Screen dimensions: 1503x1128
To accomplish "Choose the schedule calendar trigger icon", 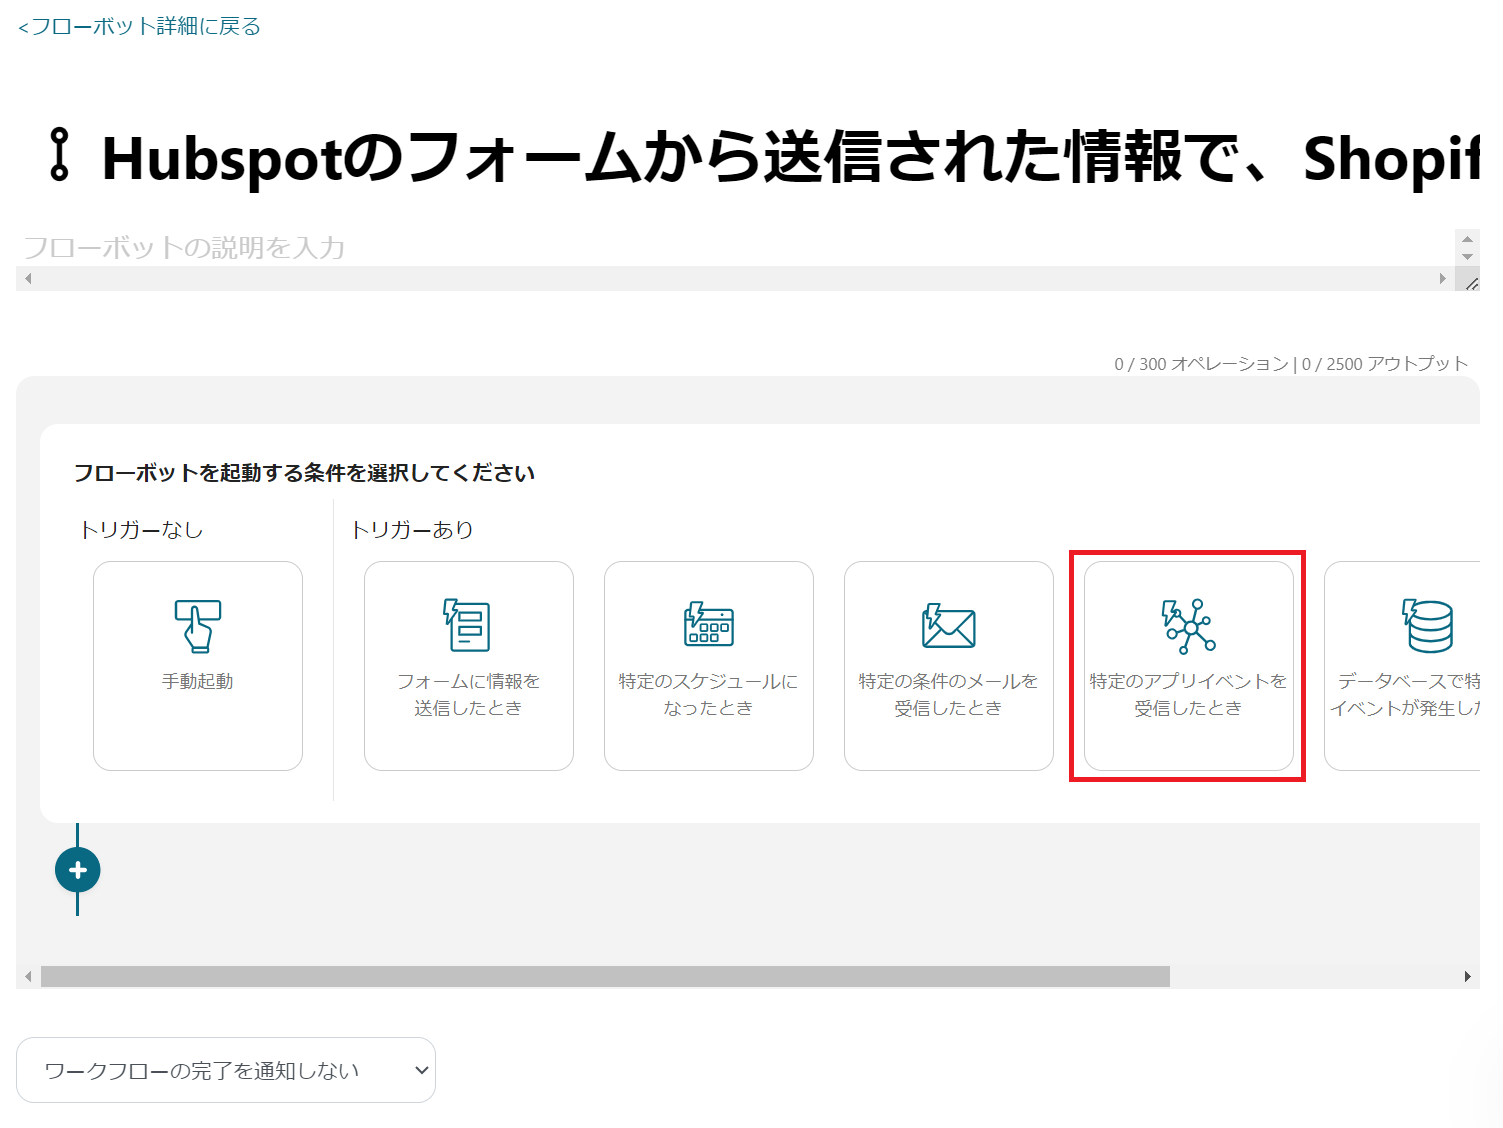I will point(708,625).
